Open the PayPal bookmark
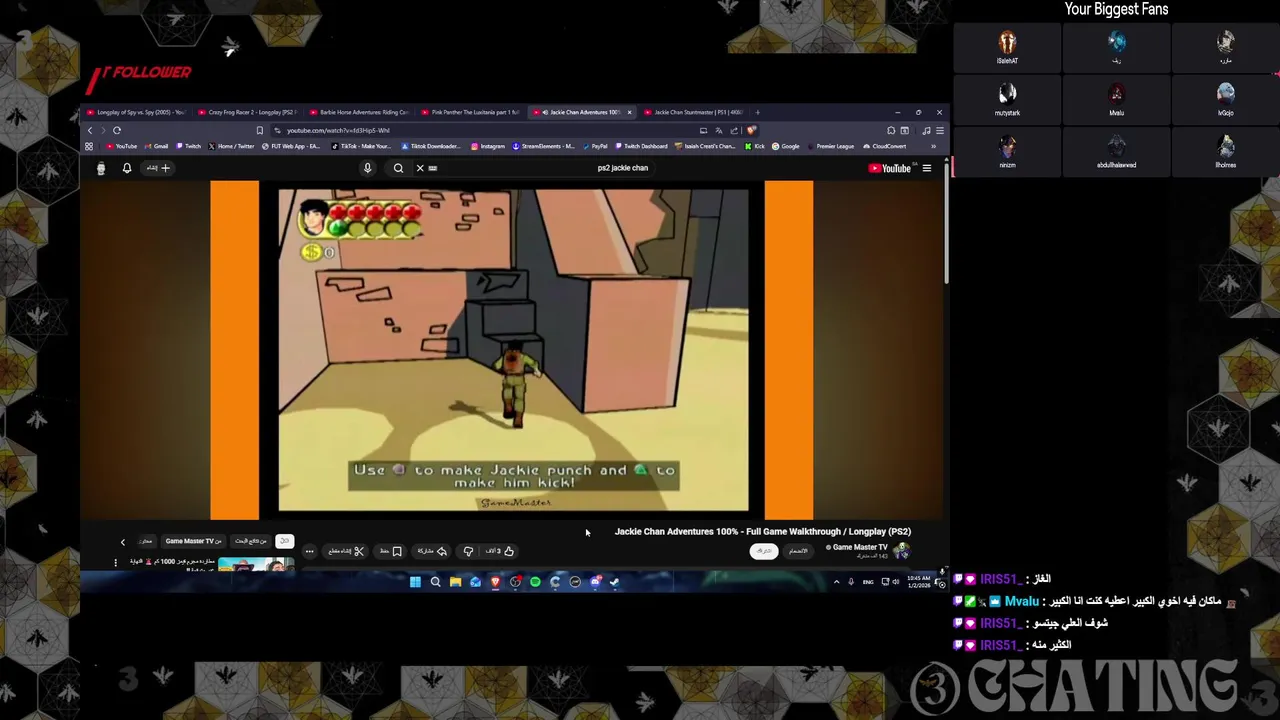Image resolution: width=1280 pixels, height=720 pixels. 595,146
